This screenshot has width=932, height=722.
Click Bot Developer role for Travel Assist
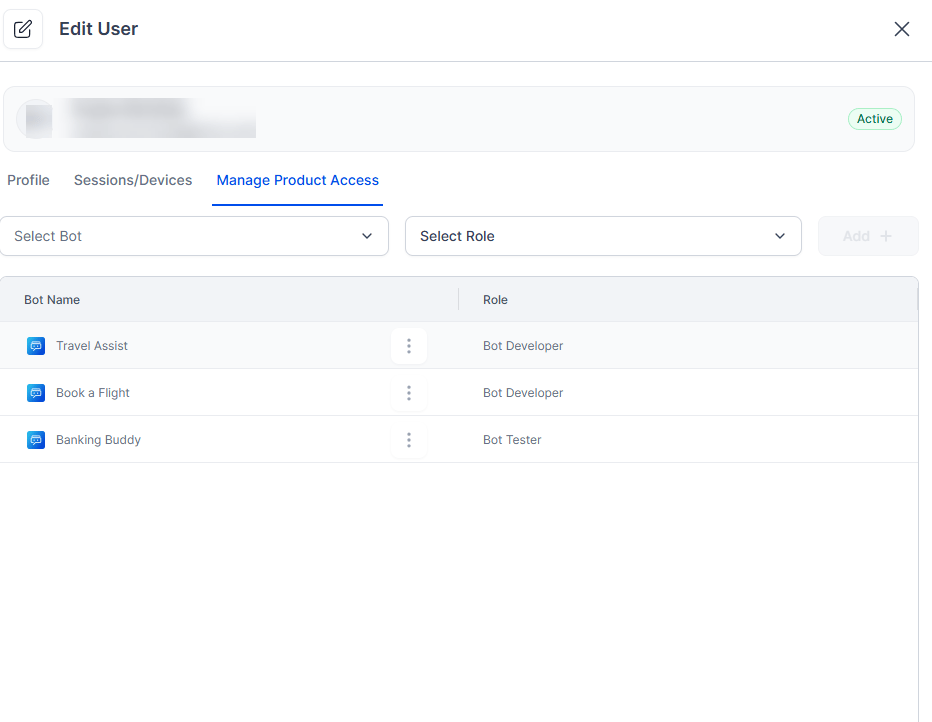pos(522,346)
